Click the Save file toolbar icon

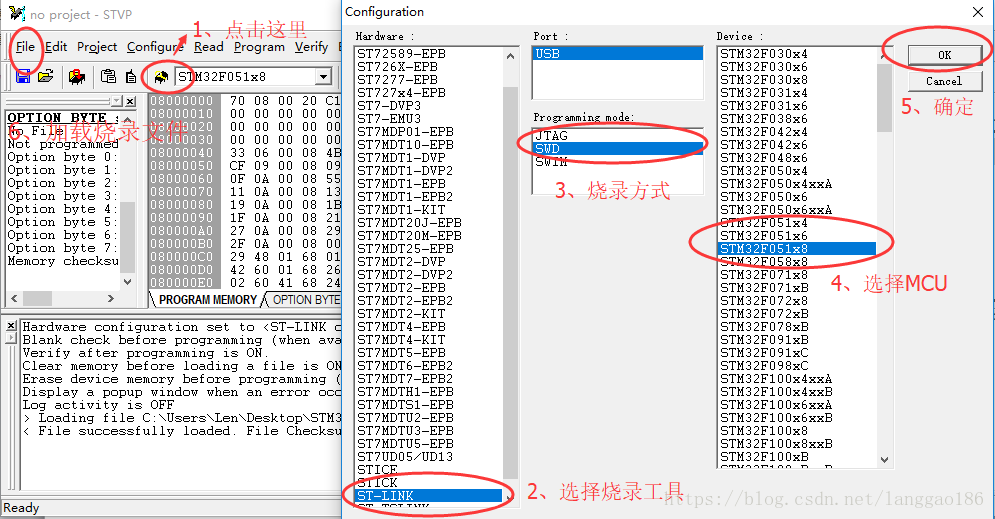point(23,77)
